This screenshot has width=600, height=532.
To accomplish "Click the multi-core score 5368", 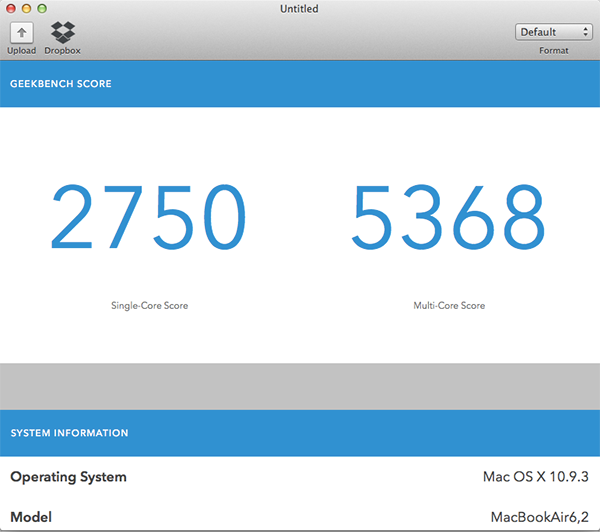I will coord(448,217).
